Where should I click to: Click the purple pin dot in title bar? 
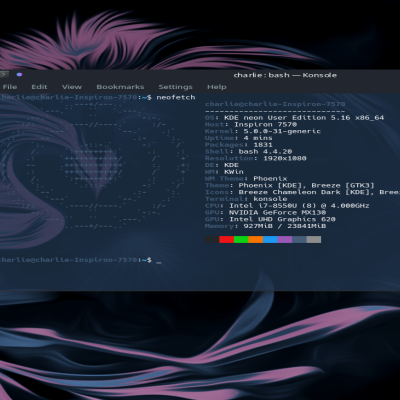19,75
